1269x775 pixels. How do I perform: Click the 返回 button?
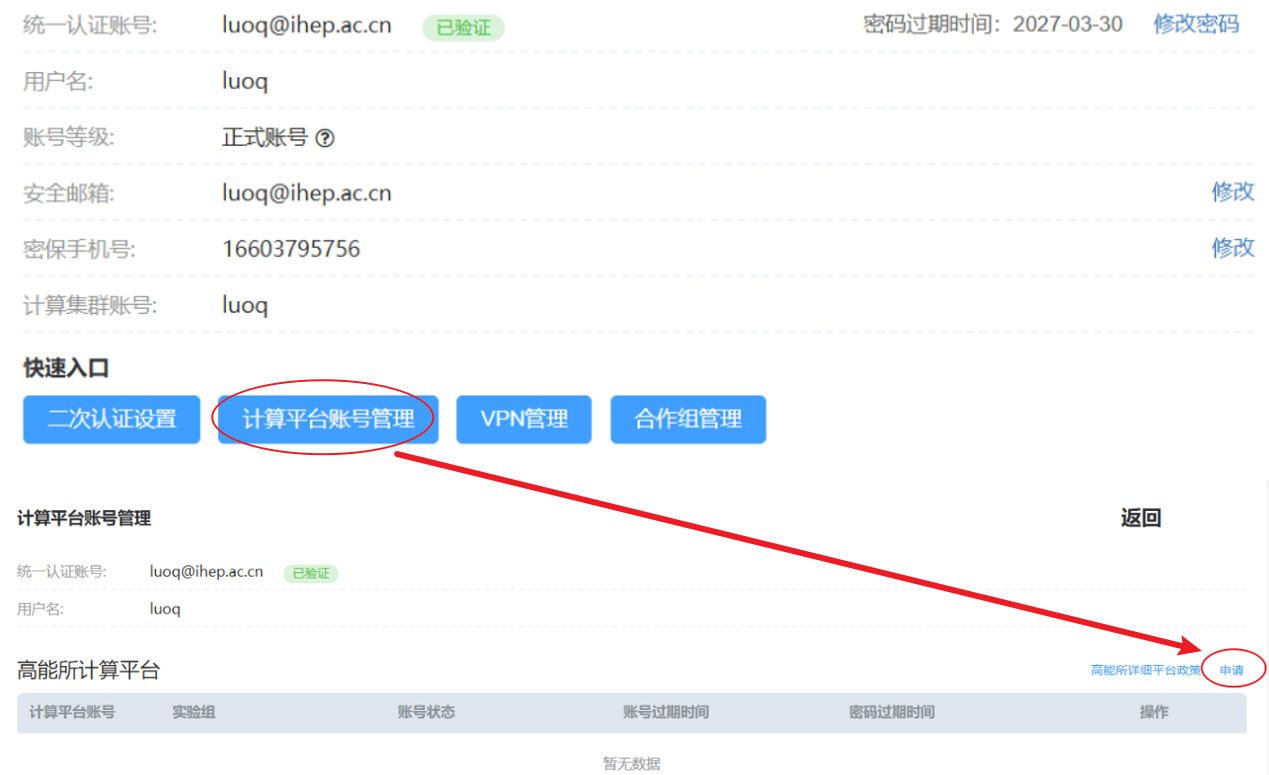(1141, 518)
